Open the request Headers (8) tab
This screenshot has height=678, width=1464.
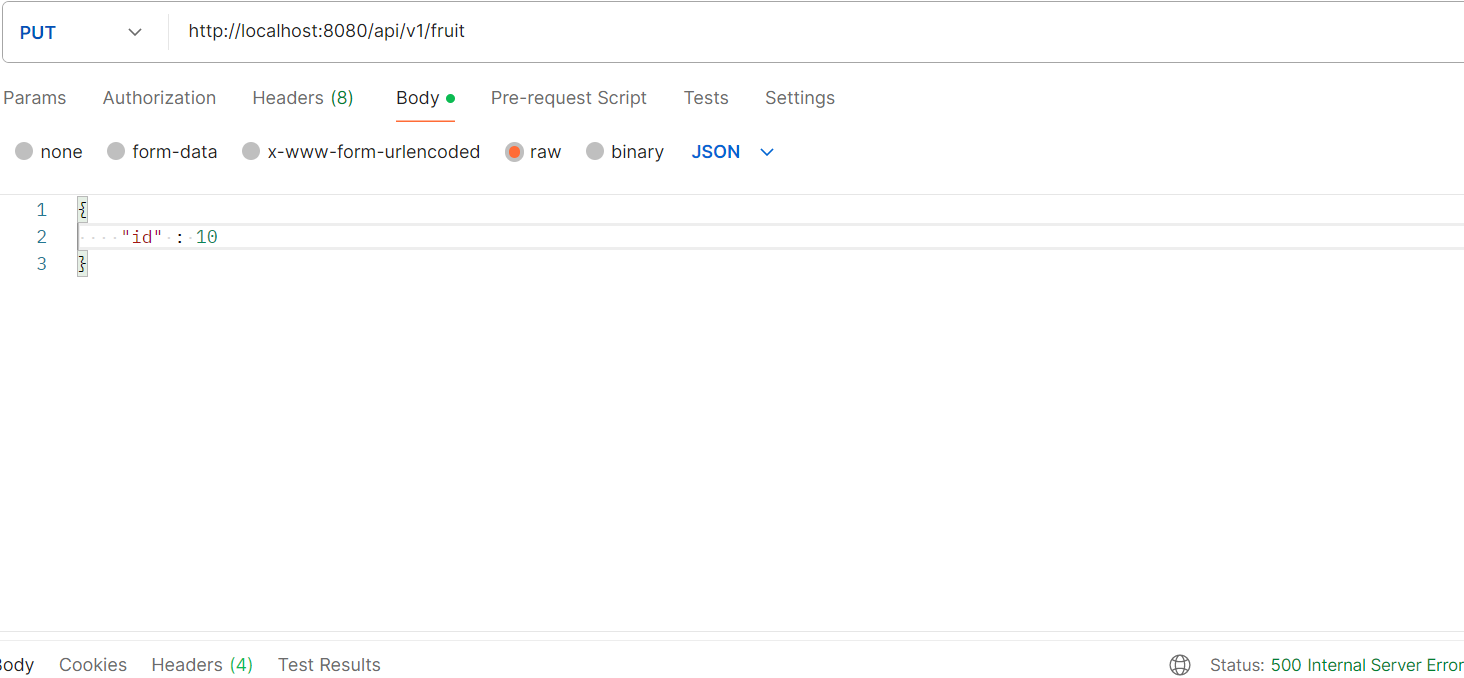tap(303, 98)
